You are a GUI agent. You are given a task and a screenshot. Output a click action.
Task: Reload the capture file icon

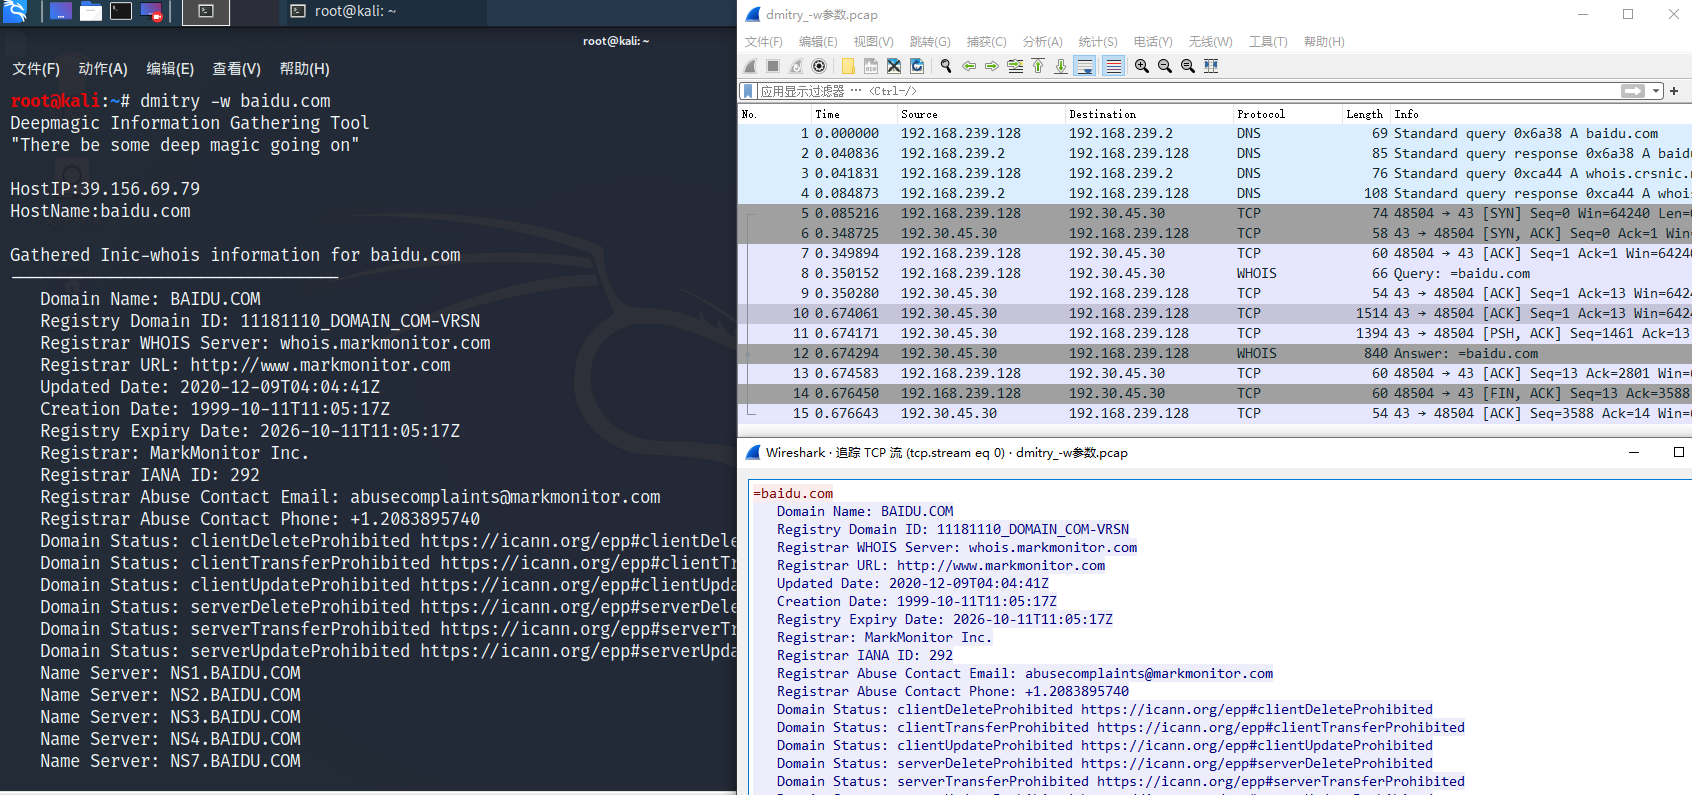pyautogui.click(x=917, y=66)
